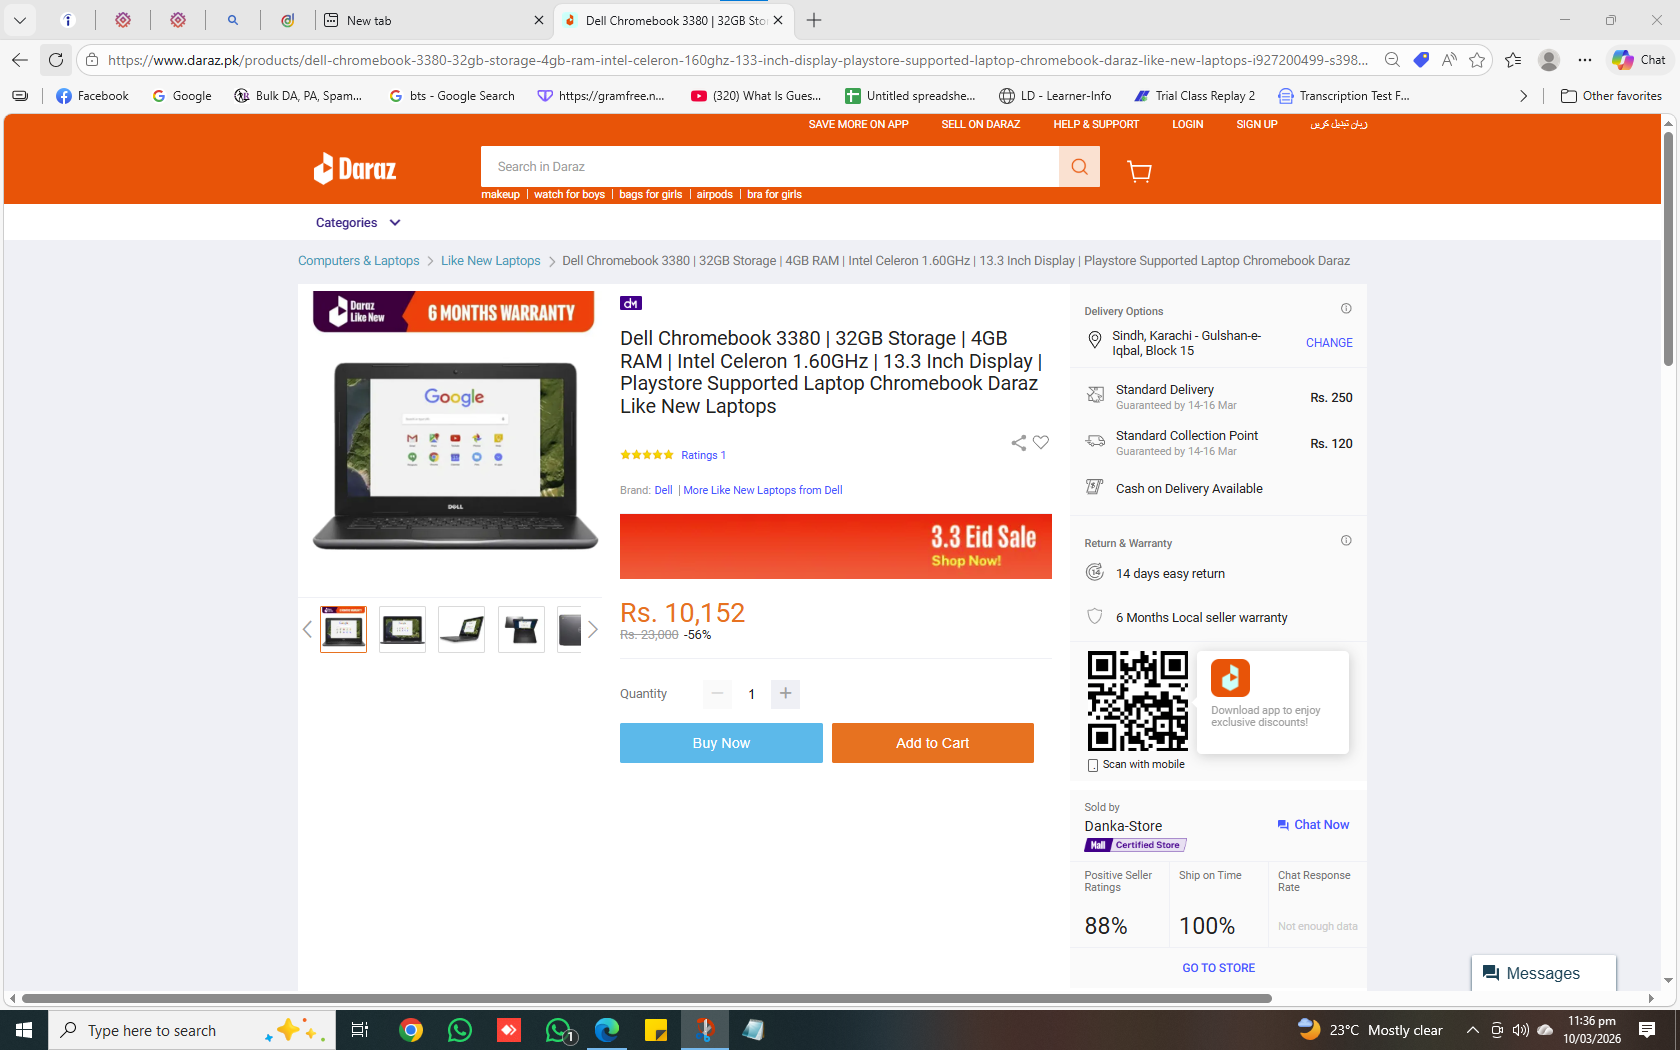Click the Search in Daraz field
Screen dimensions: 1680x1050
pos(770,167)
